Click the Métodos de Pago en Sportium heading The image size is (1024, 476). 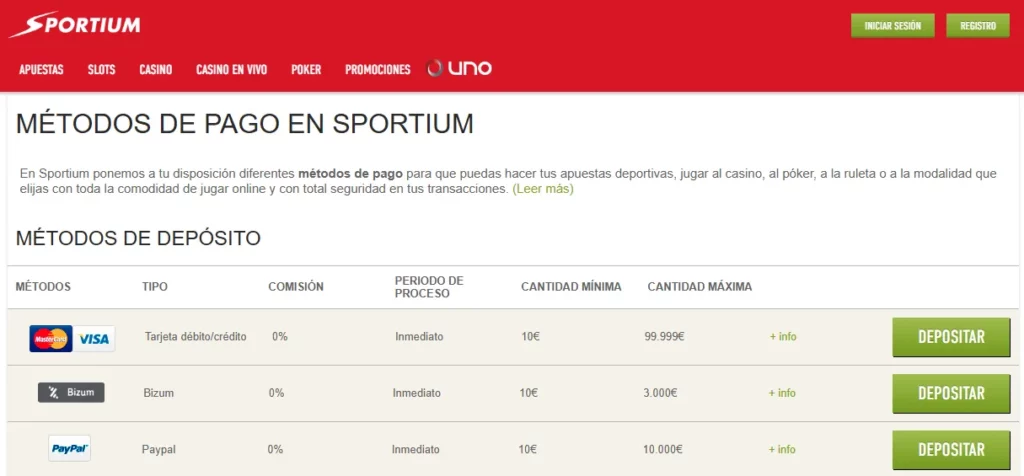pos(244,123)
